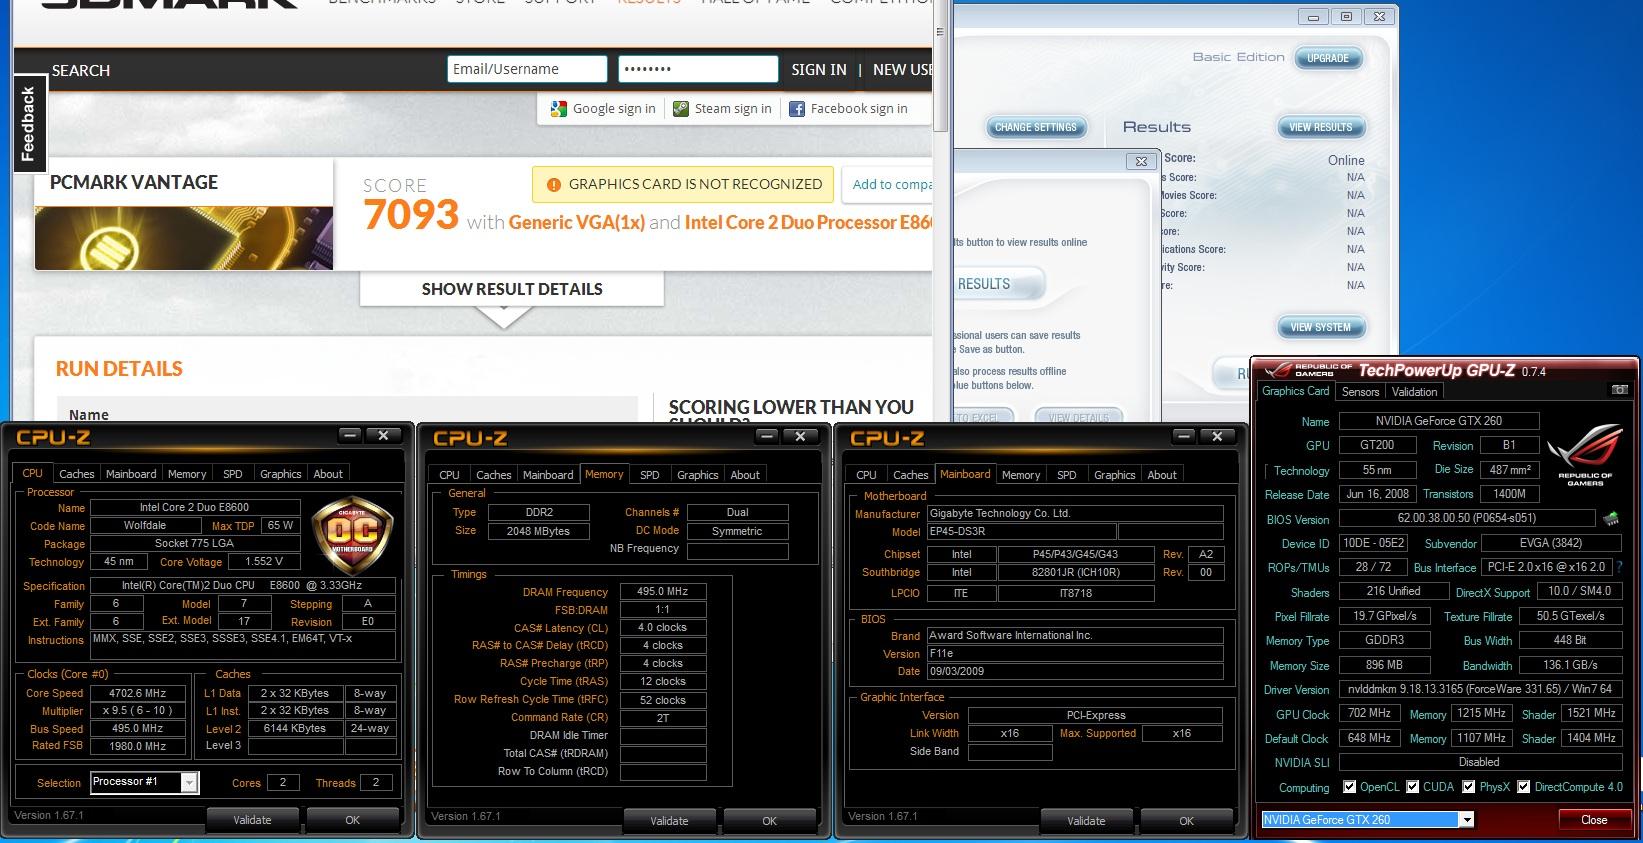The image size is (1643, 843).
Task: Click the DRAM Frequency value 495.0 MHz
Action: coord(664,591)
